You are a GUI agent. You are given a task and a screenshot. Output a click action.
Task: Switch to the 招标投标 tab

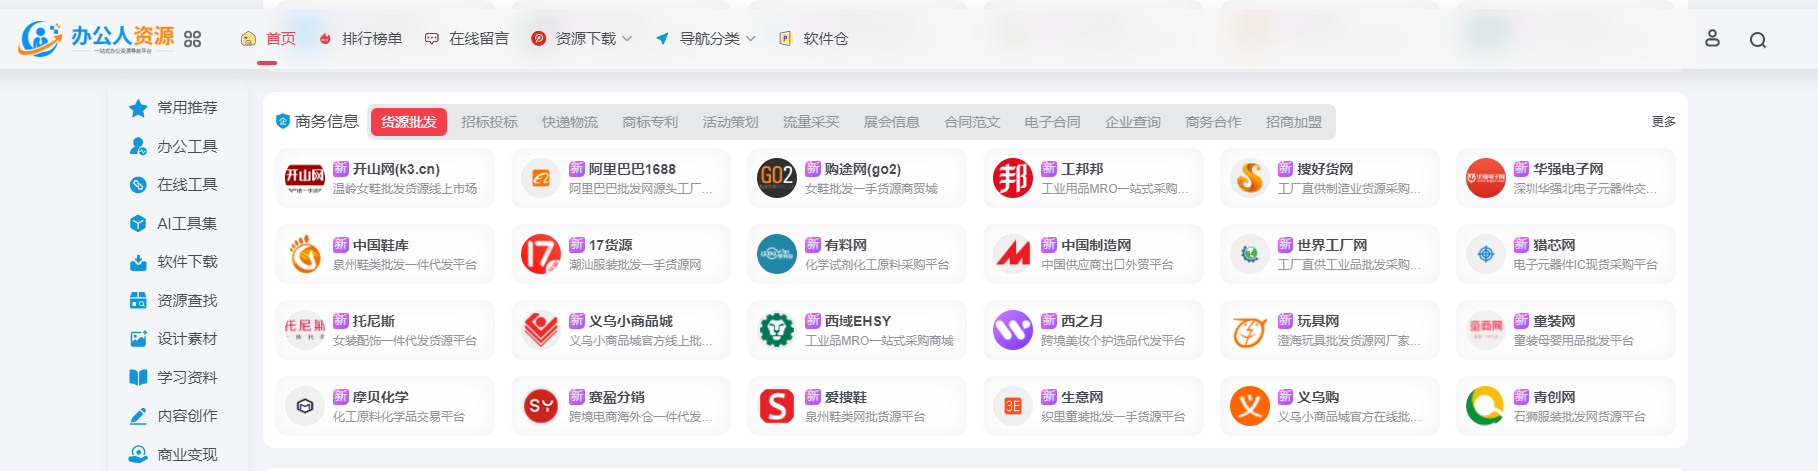click(x=489, y=122)
